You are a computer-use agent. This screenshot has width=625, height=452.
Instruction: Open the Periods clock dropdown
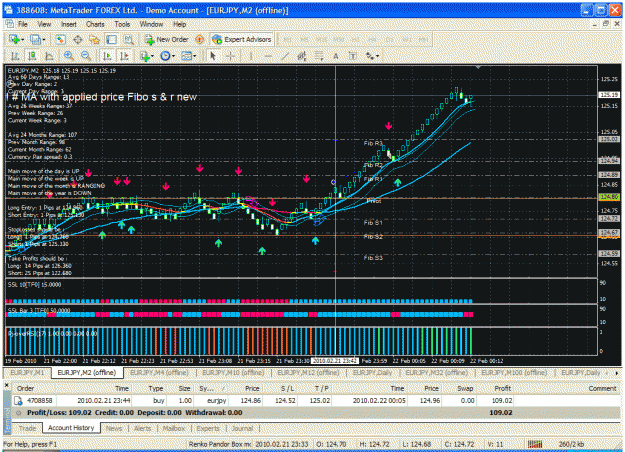point(167,56)
